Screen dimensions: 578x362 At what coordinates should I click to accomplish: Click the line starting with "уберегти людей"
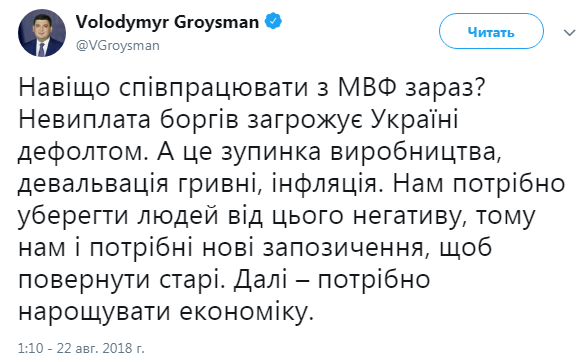(x=276, y=217)
